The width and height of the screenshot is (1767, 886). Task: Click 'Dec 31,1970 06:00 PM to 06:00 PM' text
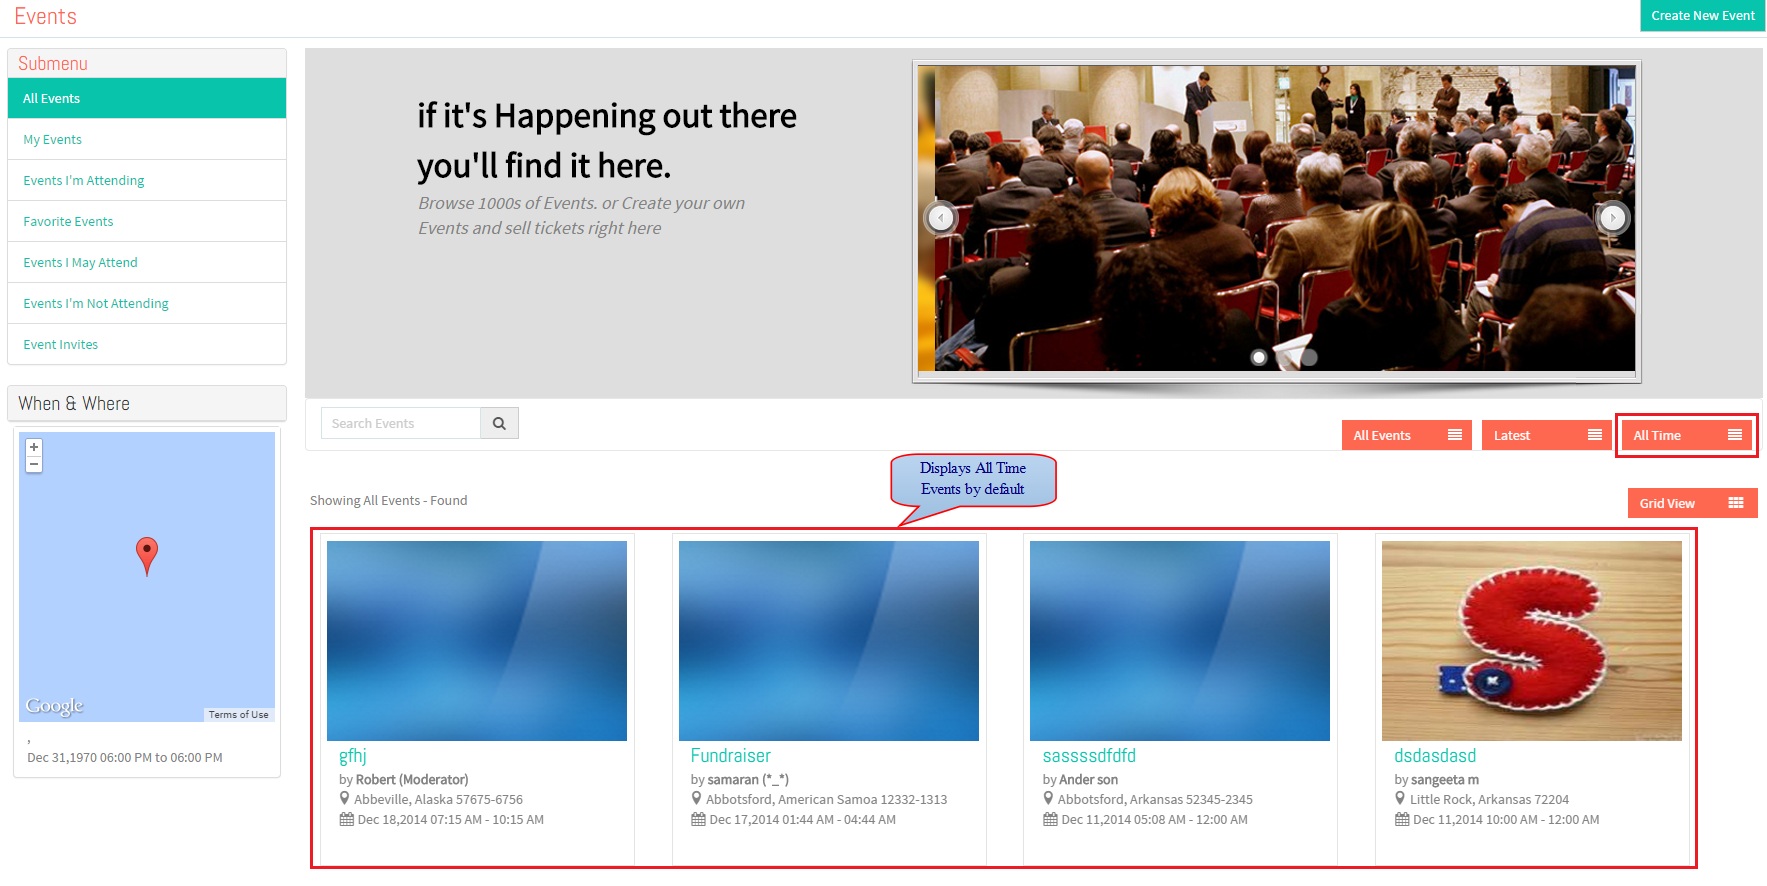point(125,757)
